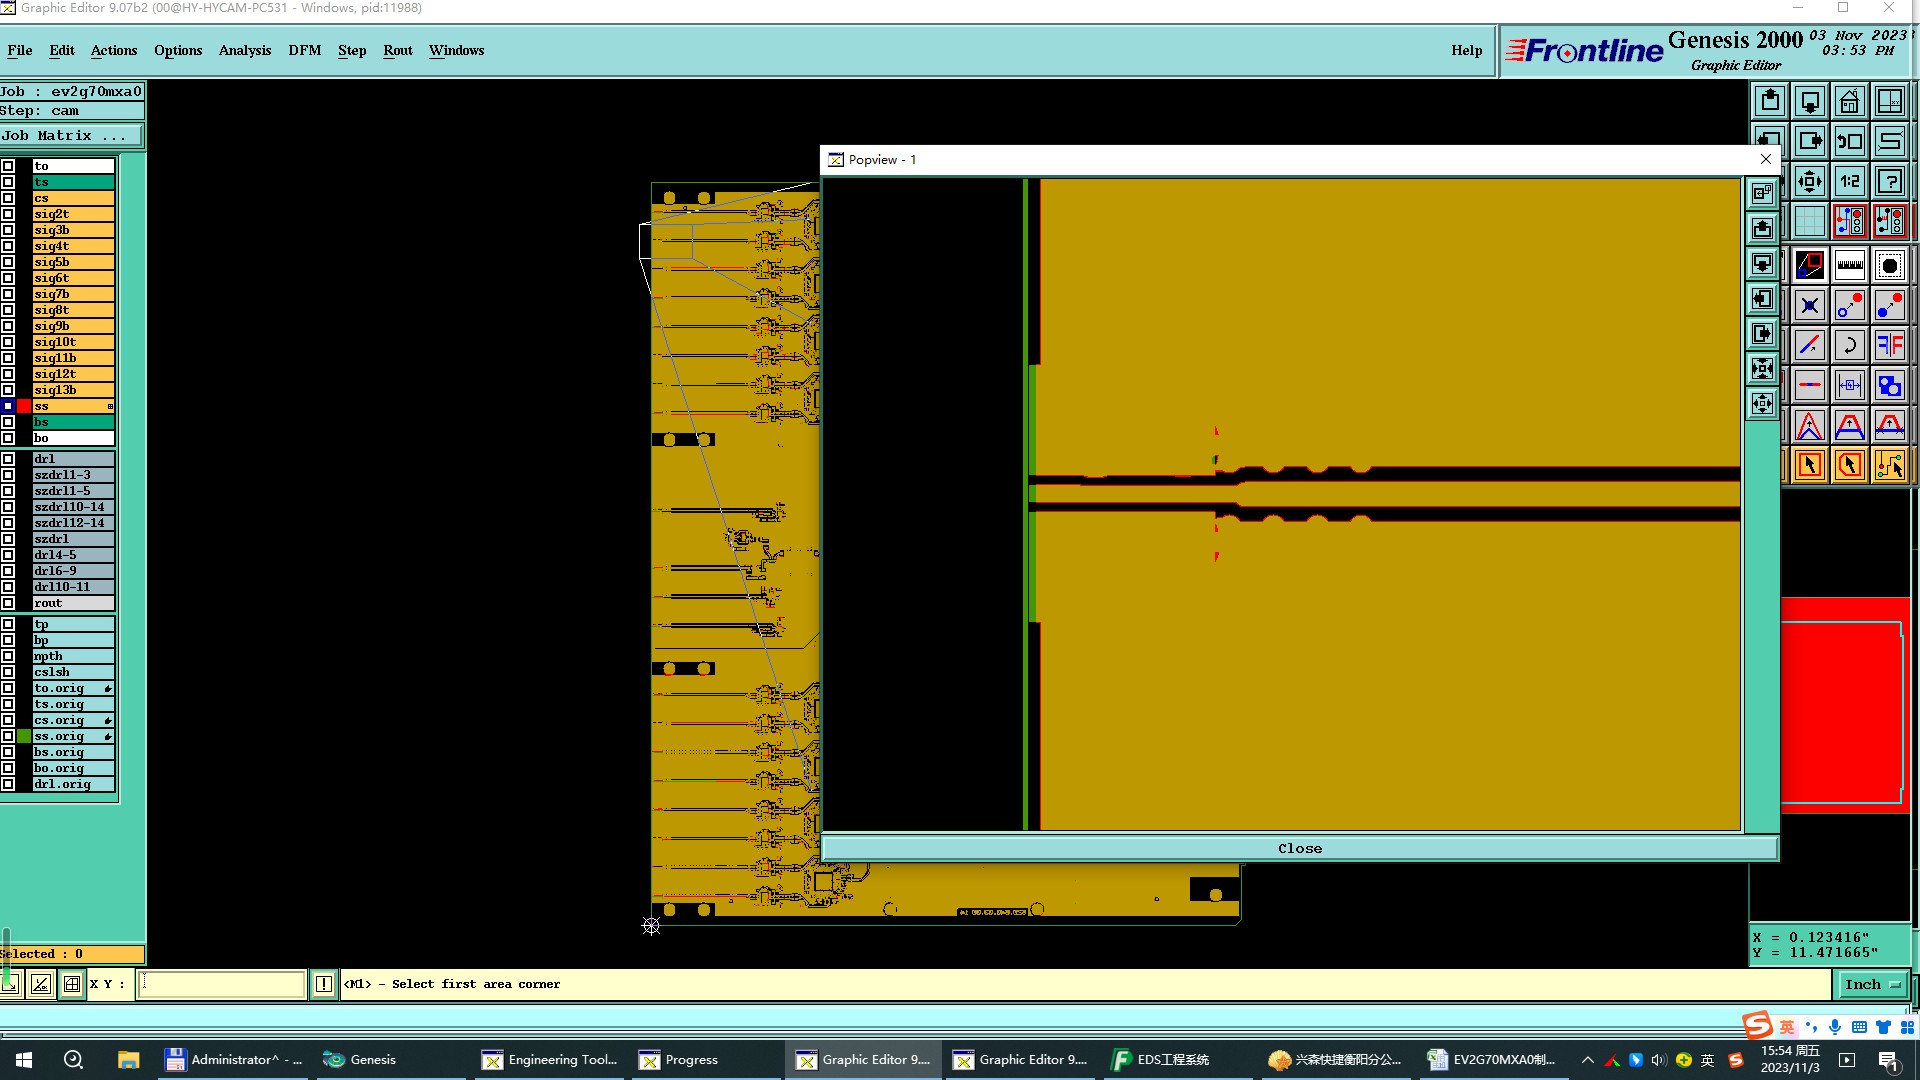
Task: Toggle the checkbox for layer sig2t
Action: click(8, 214)
